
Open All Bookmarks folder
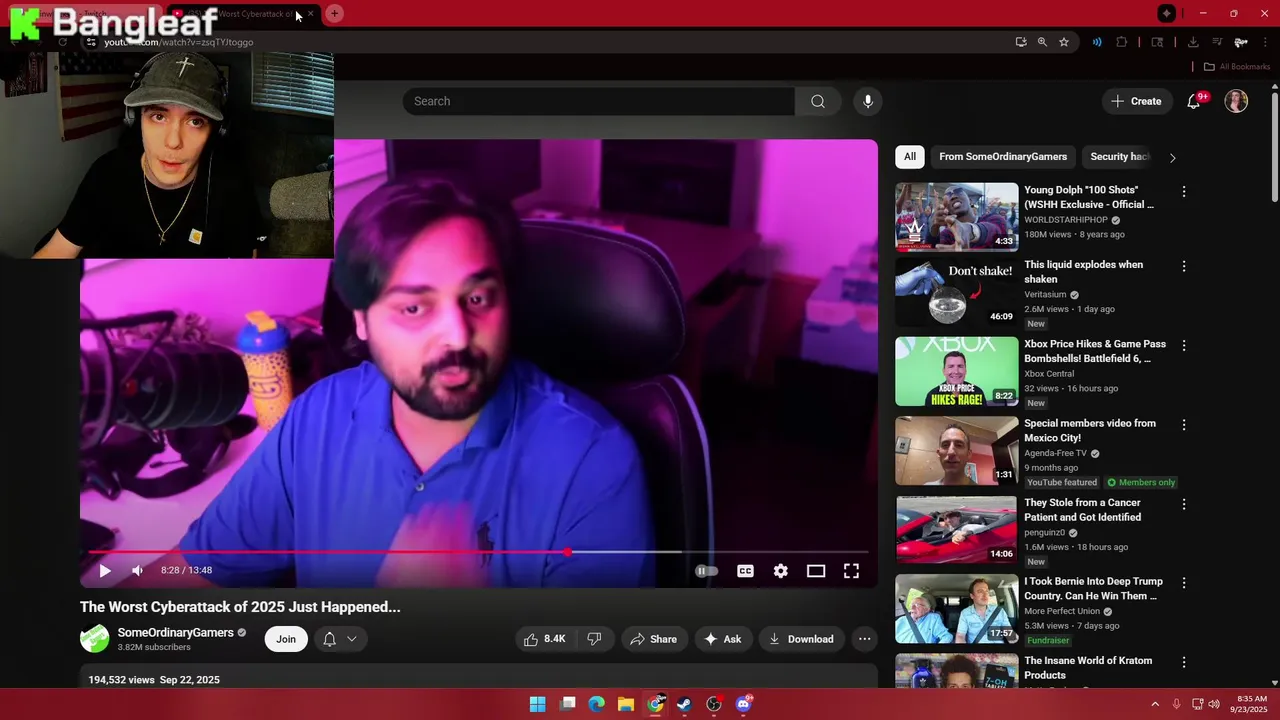1237,67
